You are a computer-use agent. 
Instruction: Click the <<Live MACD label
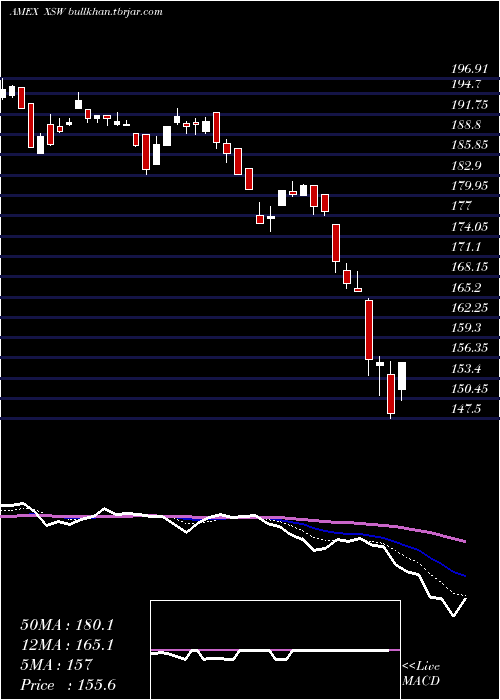coord(421,674)
